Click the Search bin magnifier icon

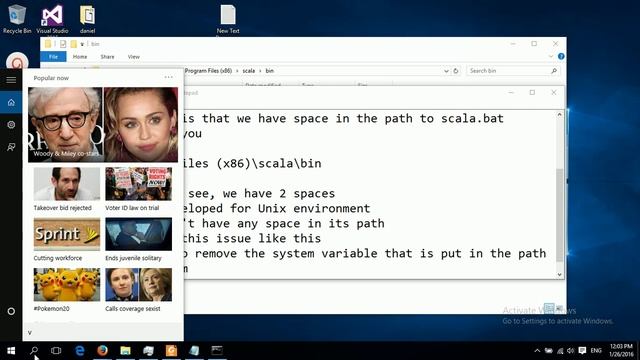554,71
